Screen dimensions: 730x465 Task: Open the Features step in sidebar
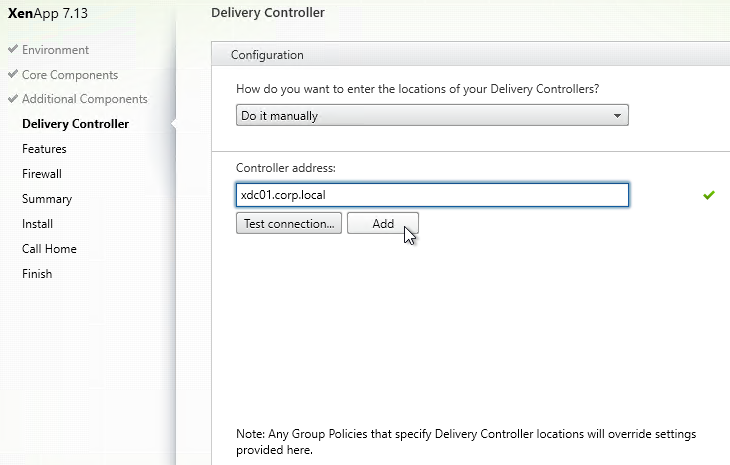coord(44,149)
